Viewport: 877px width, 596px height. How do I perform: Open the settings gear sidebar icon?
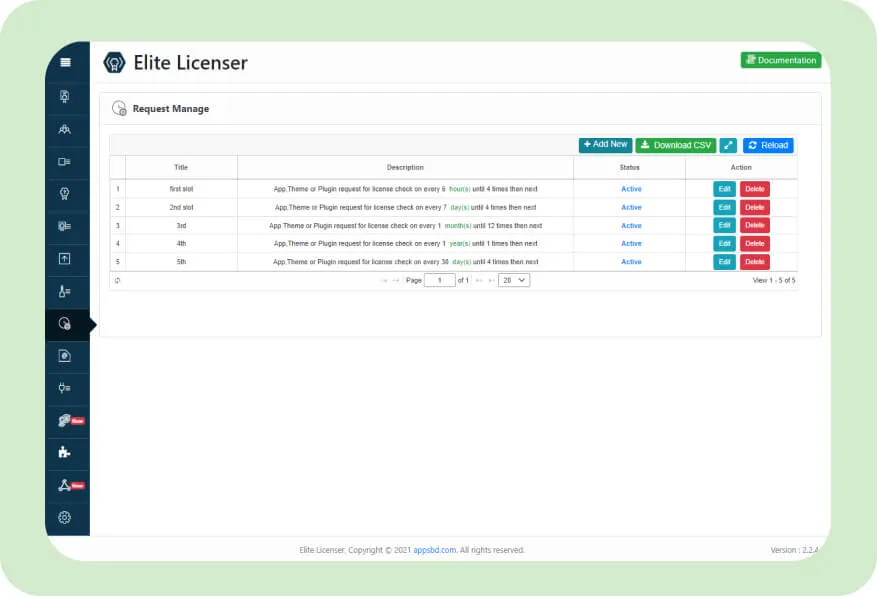(65, 518)
